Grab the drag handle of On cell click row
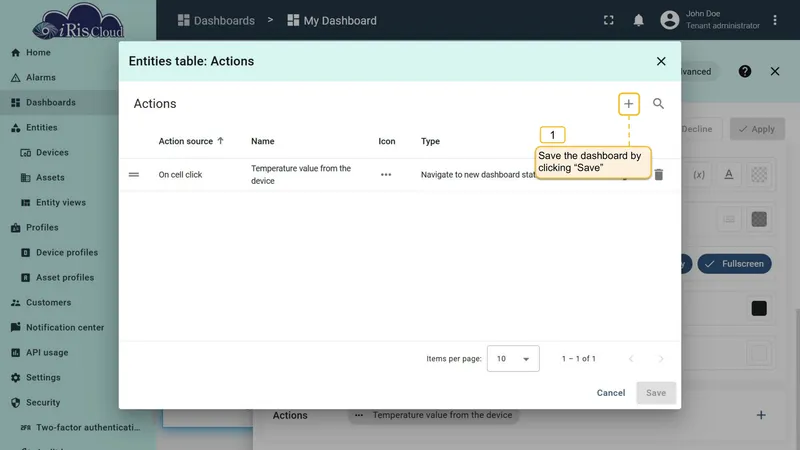Image resolution: width=800 pixels, height=450 pixels. coord(134,174)
